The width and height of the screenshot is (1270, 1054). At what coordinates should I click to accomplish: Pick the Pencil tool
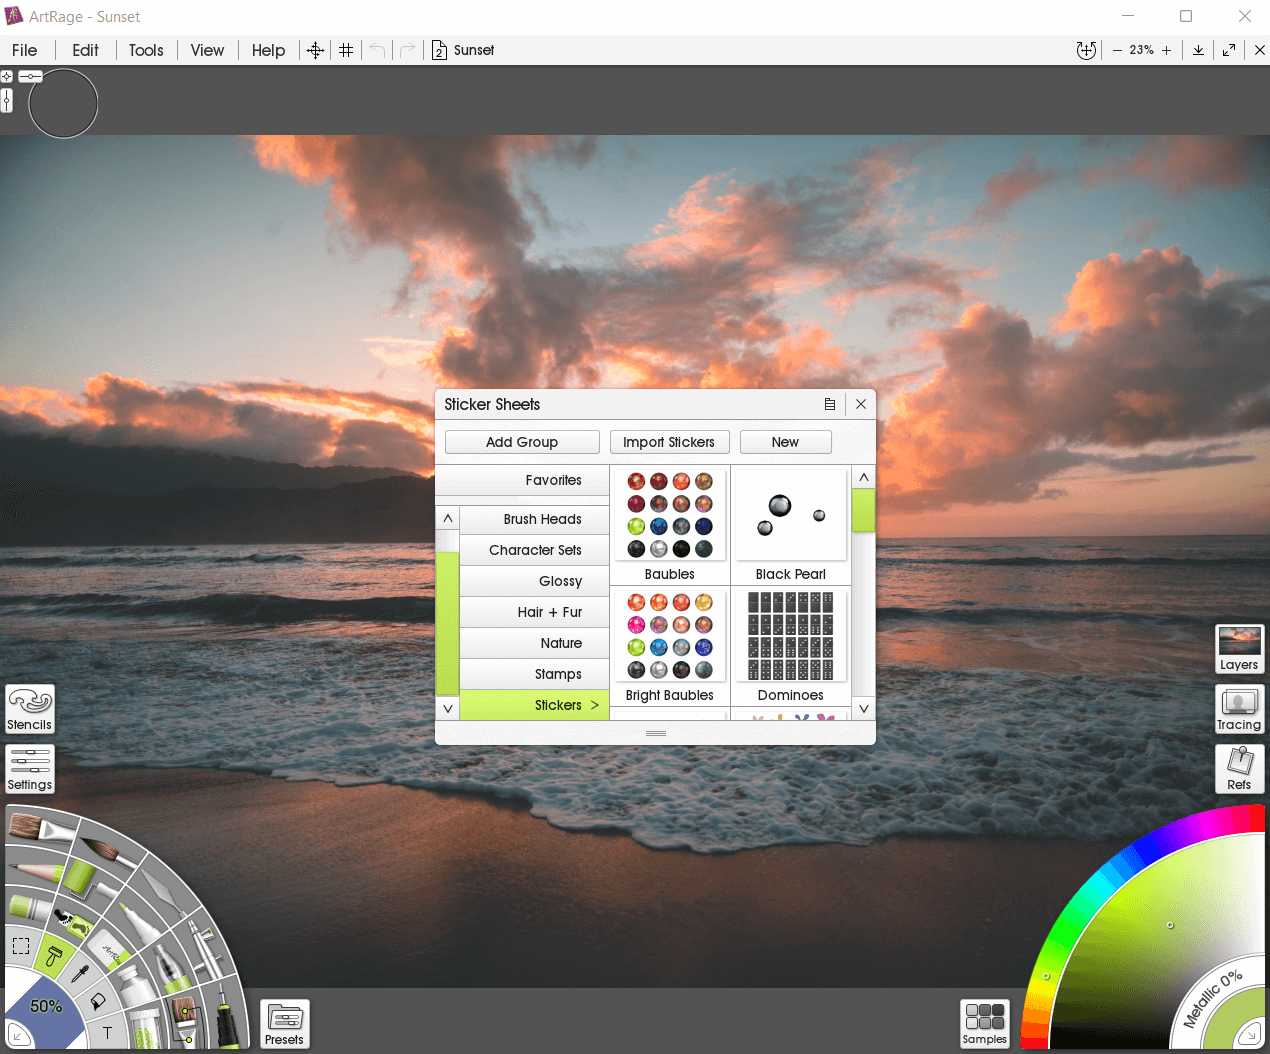34,870
